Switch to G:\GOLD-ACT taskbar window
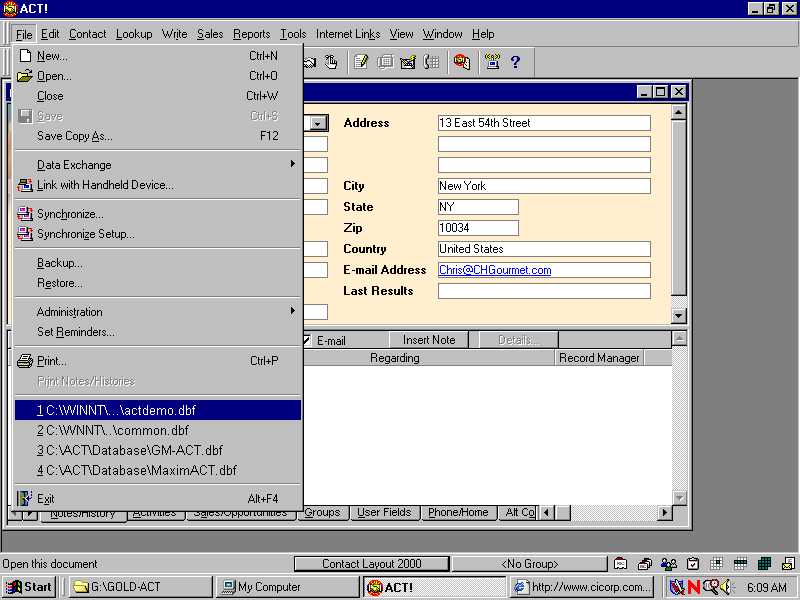Image resolution: width=800 pixels, height=600 pixels. [141, 587]
